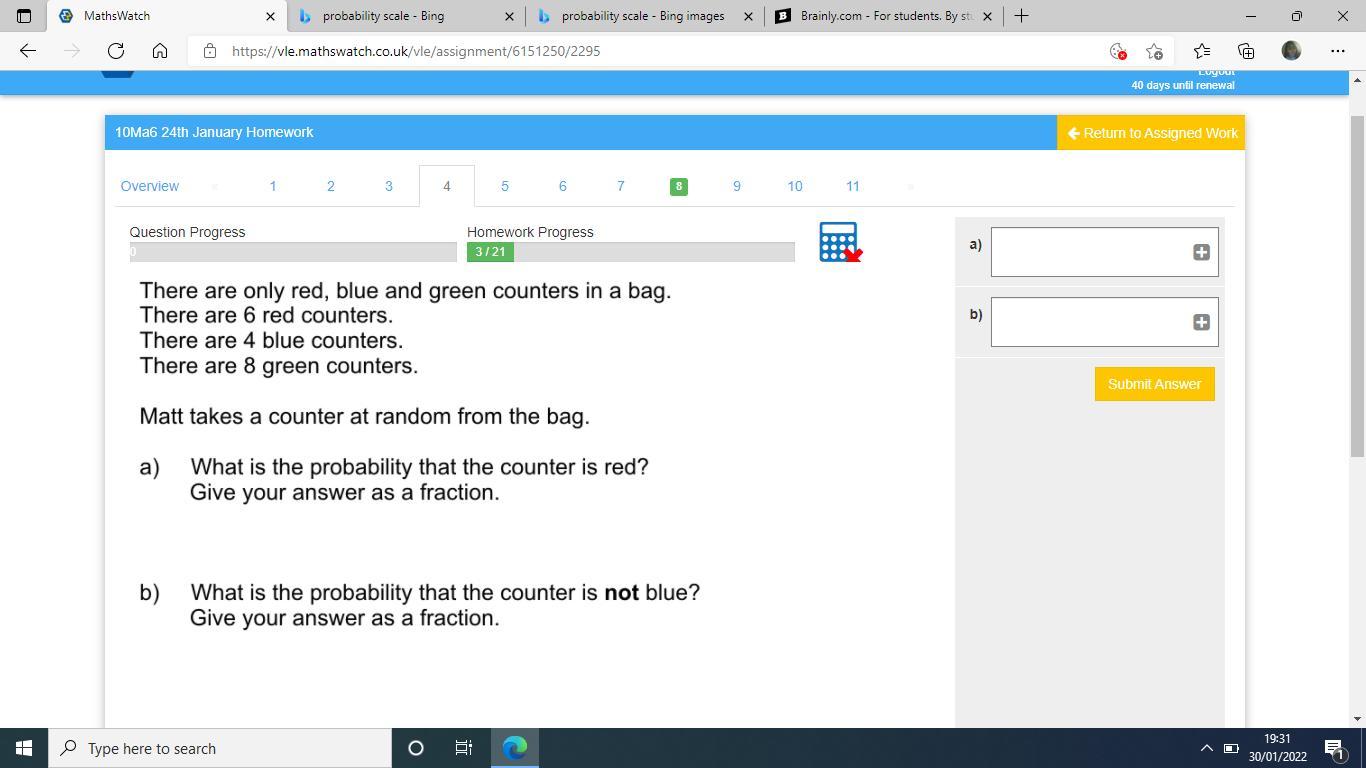Open browser Collections
1366x768 pixels.
coord(1246,51)
